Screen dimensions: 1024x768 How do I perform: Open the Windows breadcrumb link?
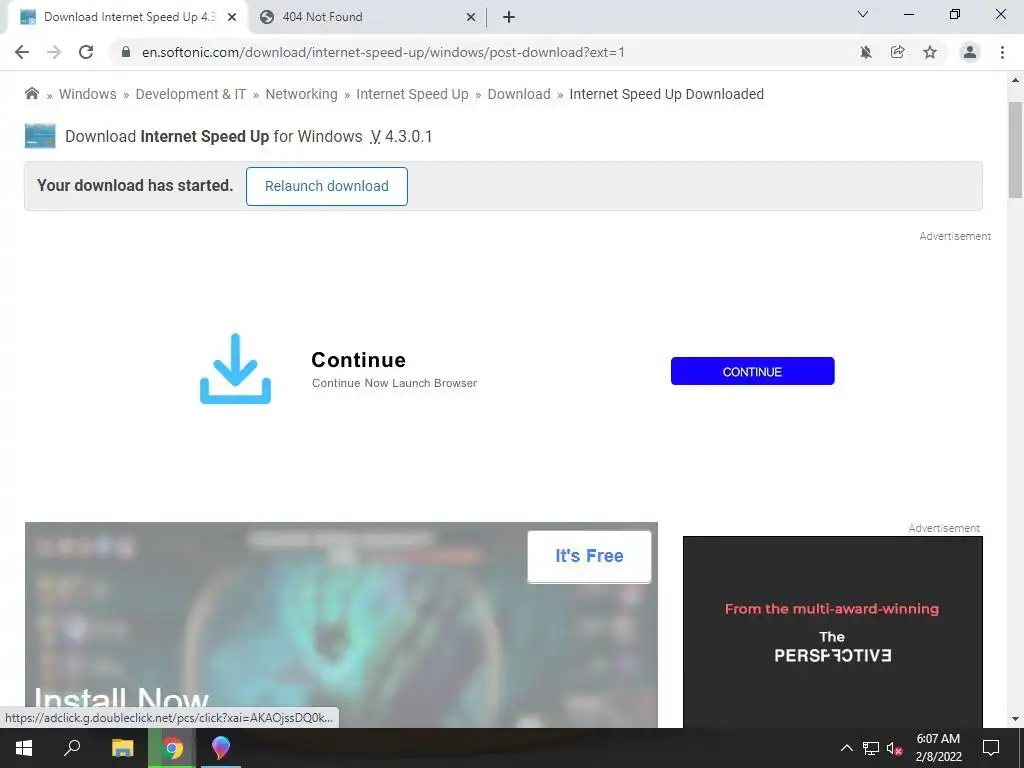88,94
